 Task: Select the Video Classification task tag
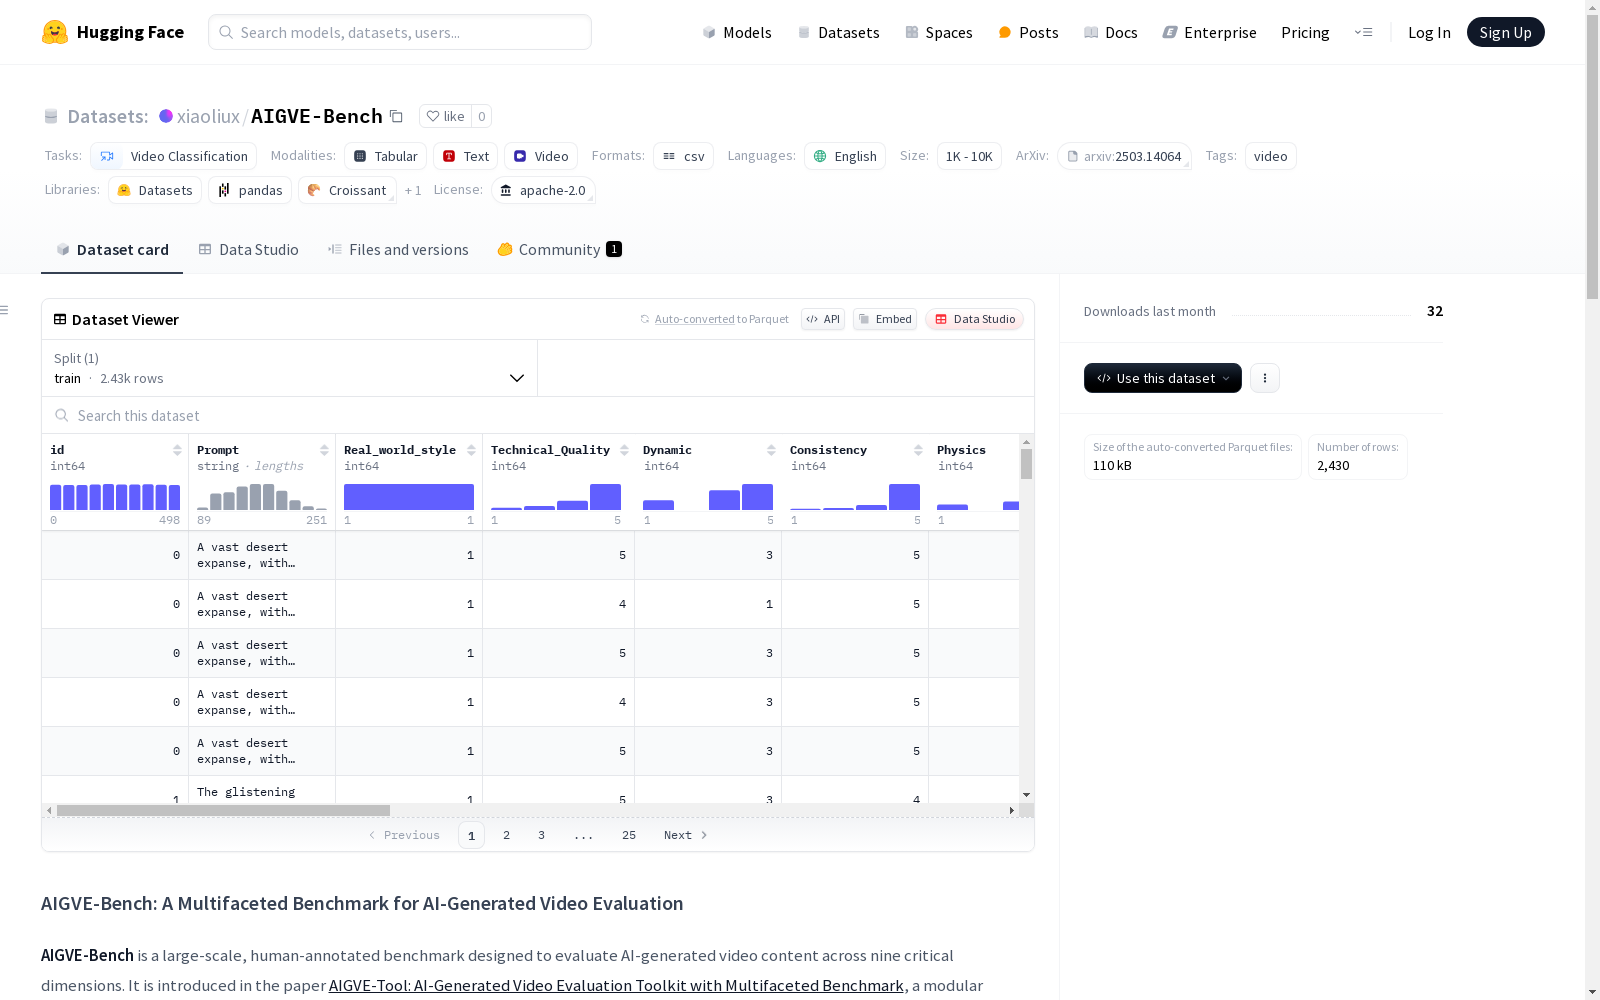click(173, 156)
